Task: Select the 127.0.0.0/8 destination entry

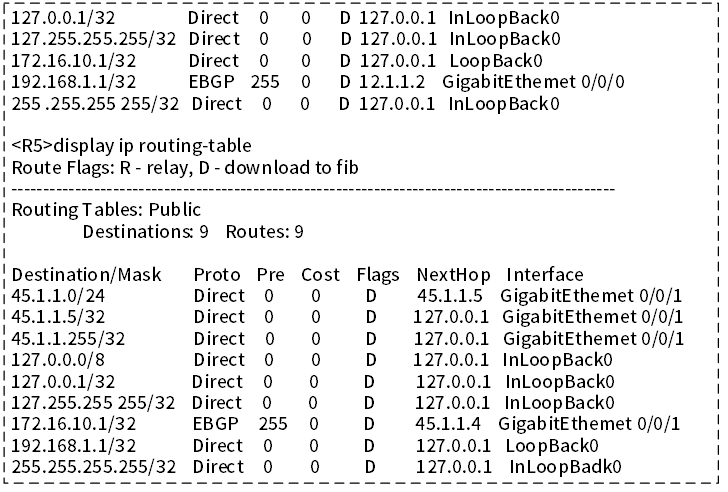Action: [56, 359]
